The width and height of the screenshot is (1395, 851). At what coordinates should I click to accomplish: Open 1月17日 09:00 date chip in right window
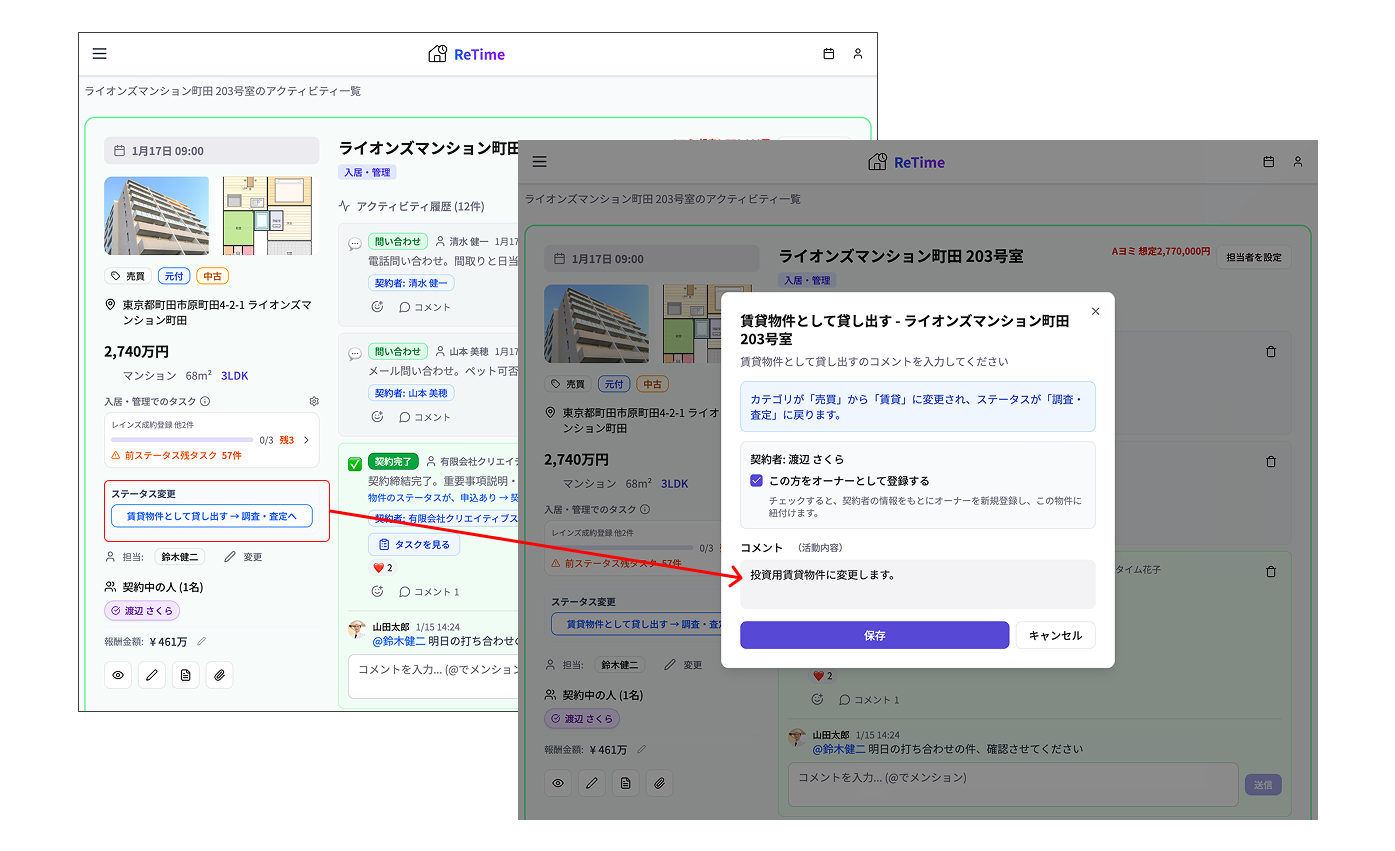[652, 259]
